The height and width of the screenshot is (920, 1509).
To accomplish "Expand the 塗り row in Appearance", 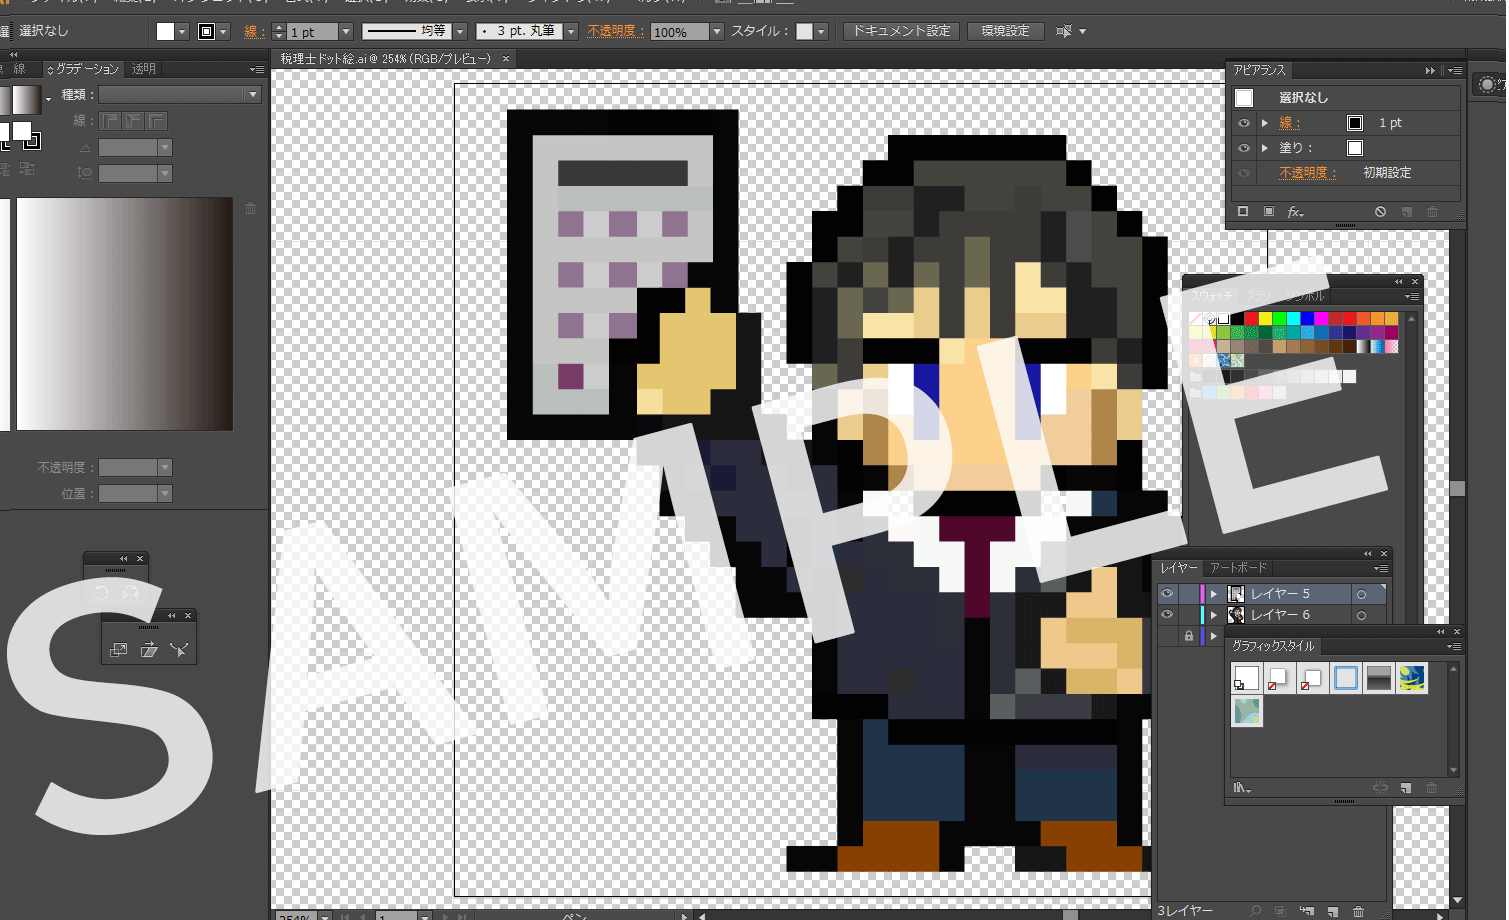I will (x=1265, y=148).
